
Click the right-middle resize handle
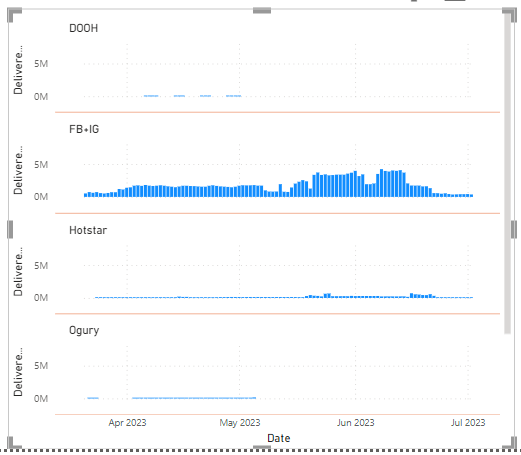coord(514,229)
